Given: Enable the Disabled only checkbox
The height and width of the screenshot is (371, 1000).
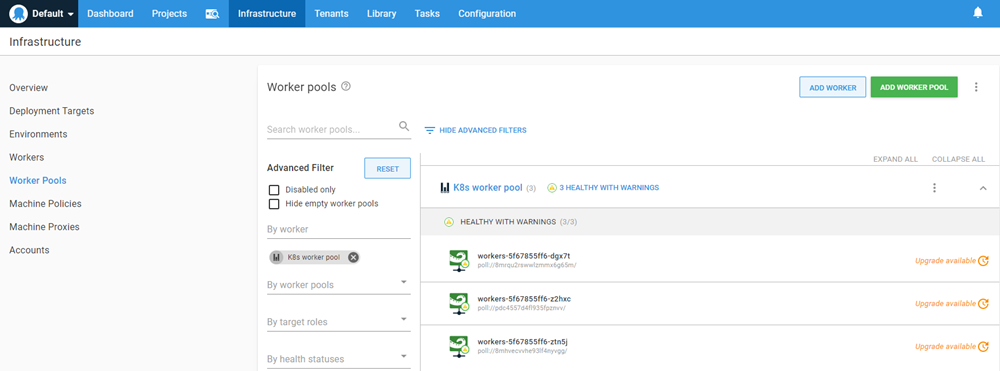Looking at the screenshot, I should (274, 190).
